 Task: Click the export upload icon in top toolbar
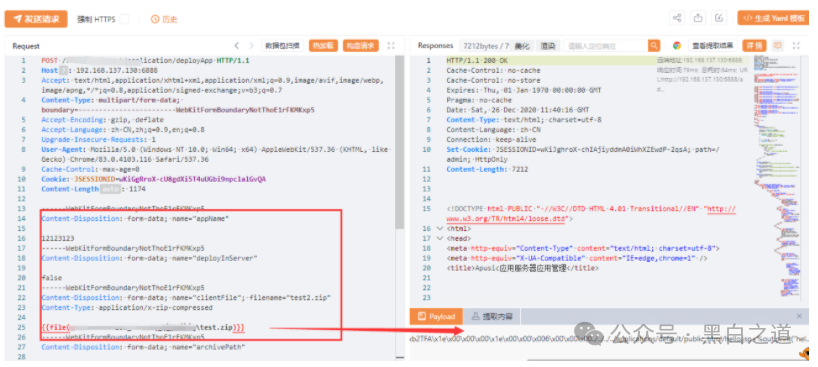click(698, 18)
